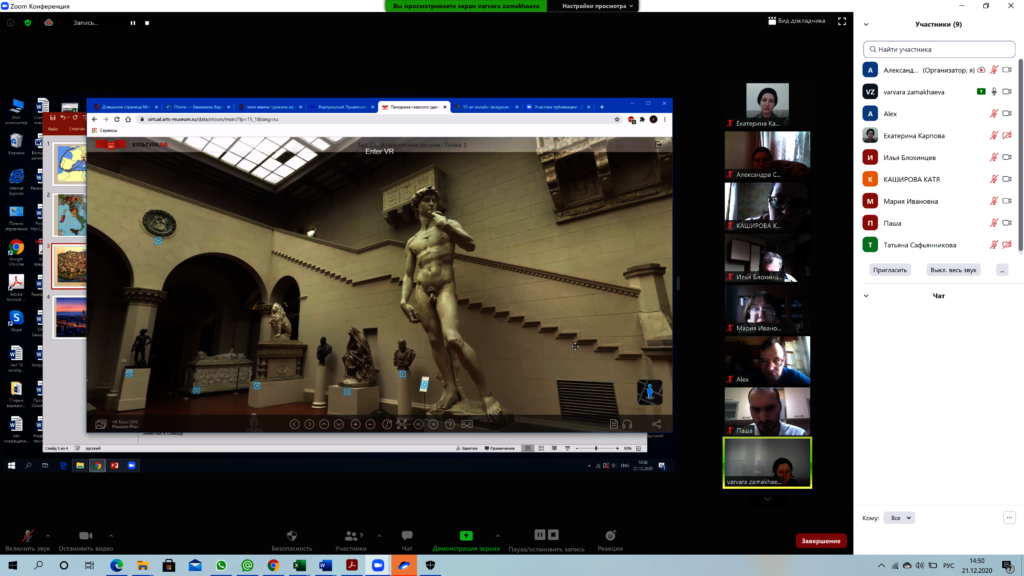
Task: Unmute microphone with Включить звук
Action: [x=27, y=541]
